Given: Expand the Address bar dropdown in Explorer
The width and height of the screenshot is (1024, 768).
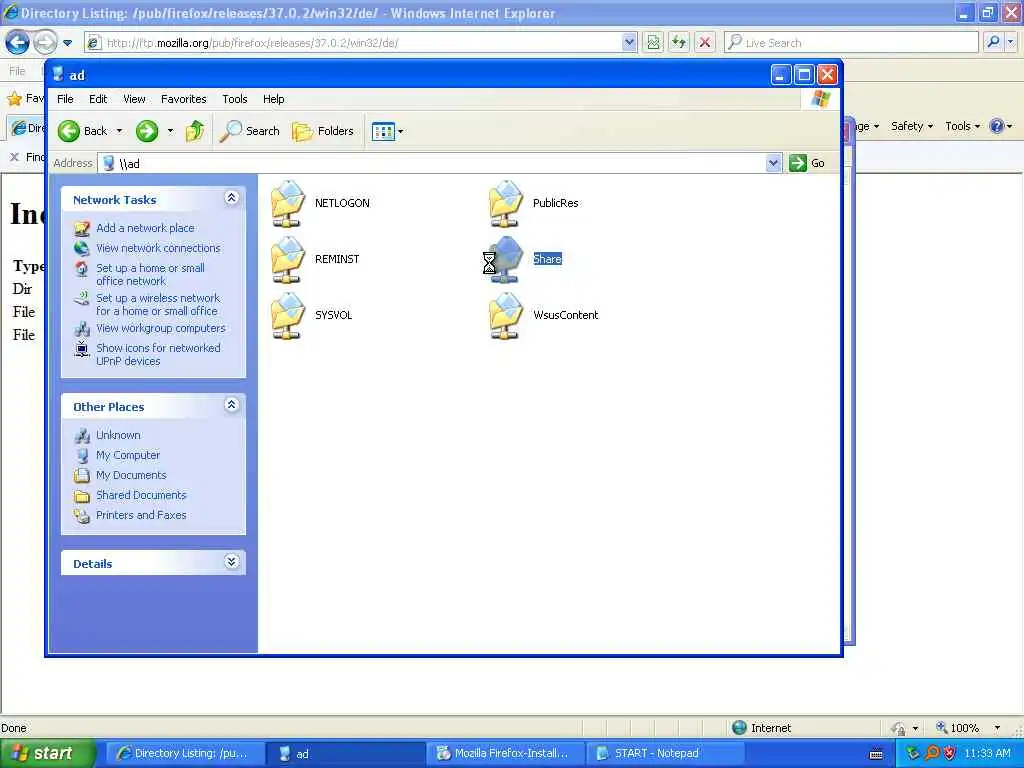Looking at the screenshot, I should click(773, 163).
